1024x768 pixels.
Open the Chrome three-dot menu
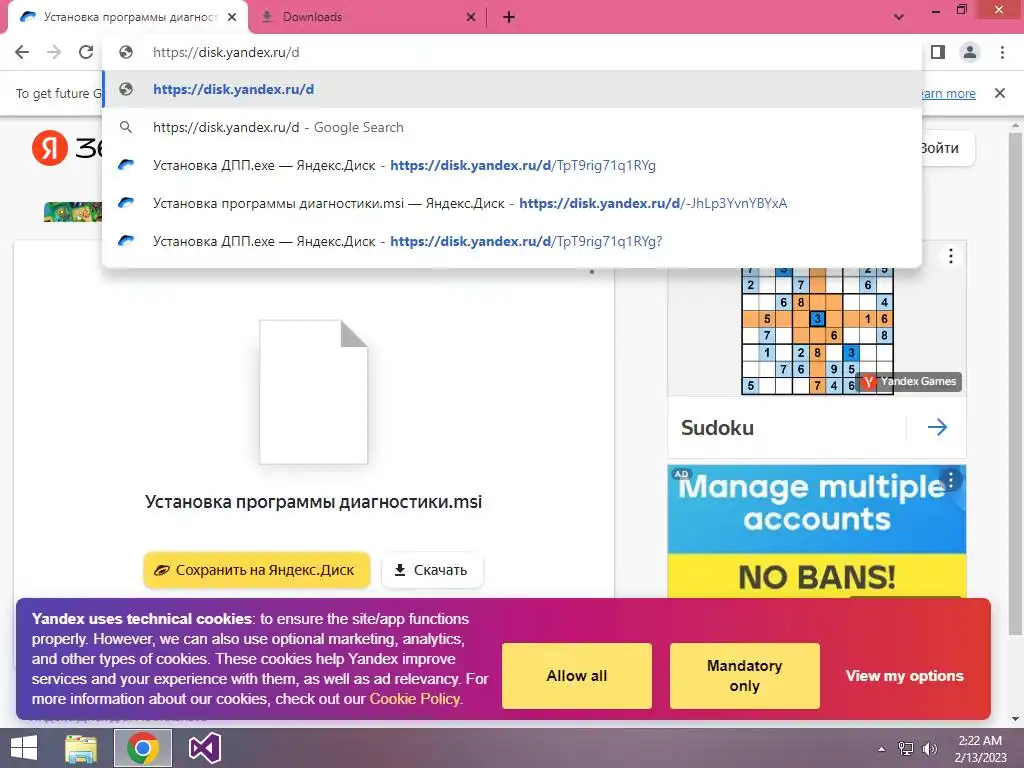1002,52
